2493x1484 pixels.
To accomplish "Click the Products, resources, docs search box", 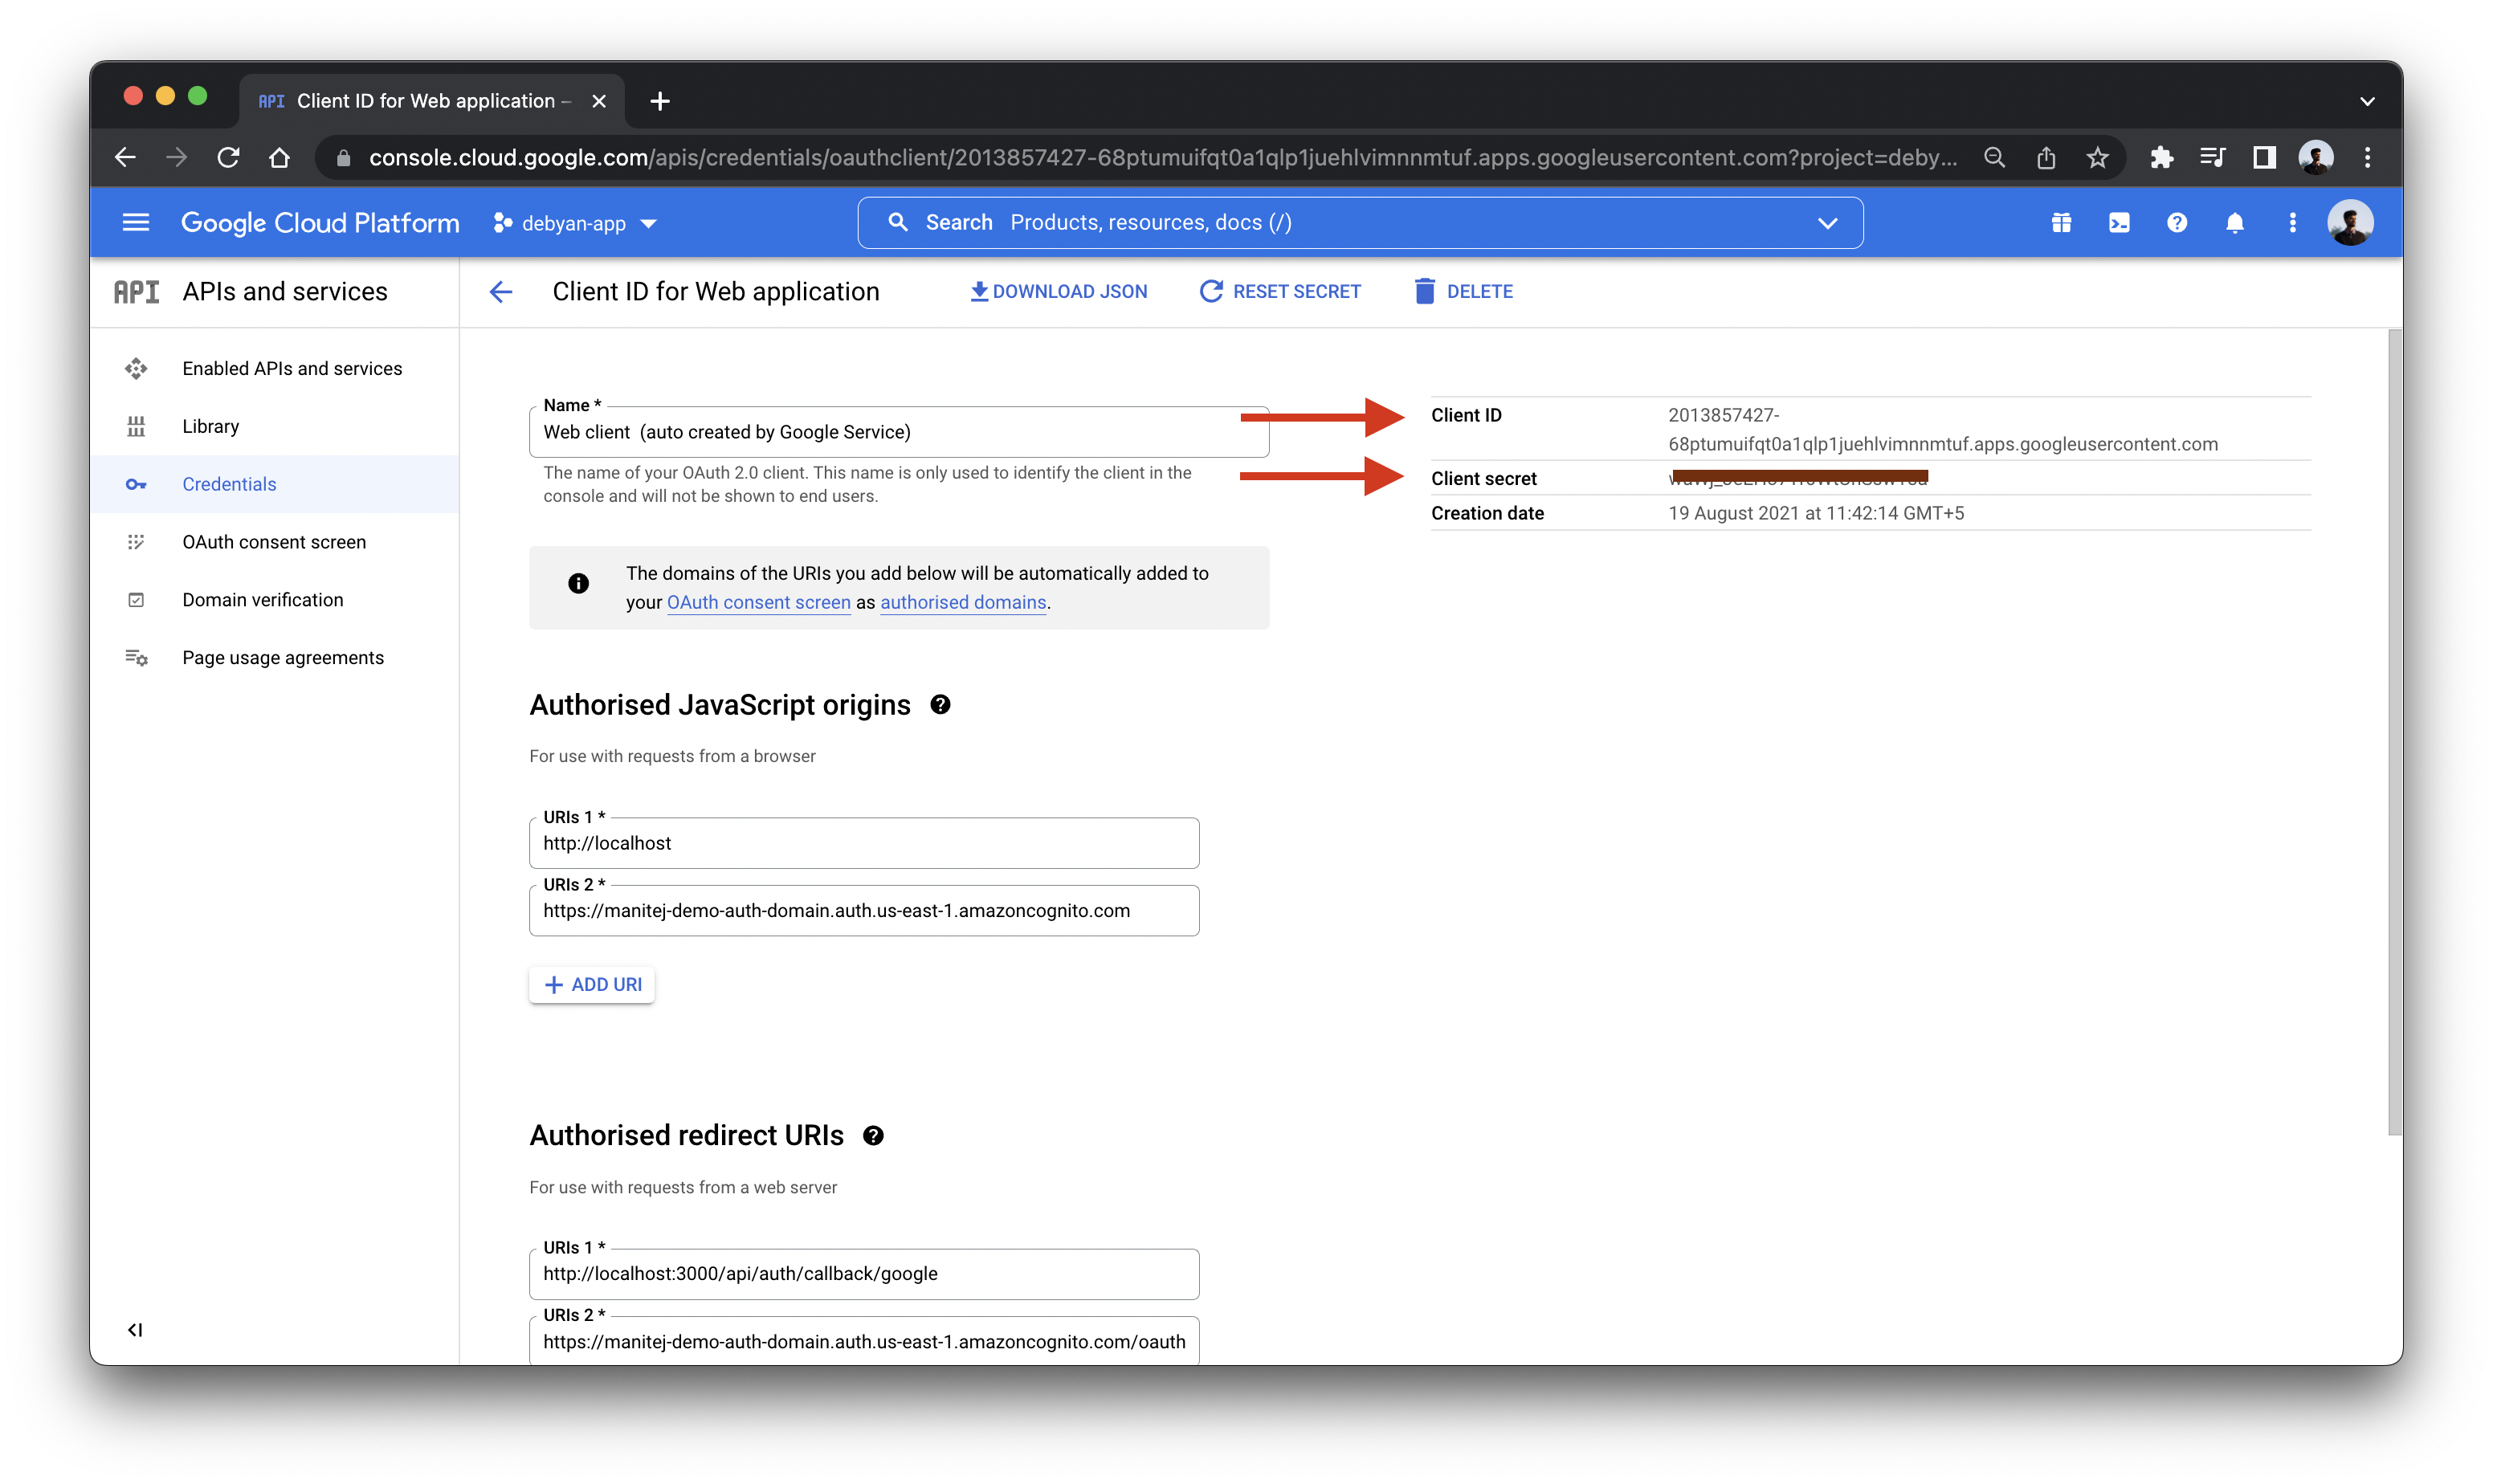I will (1360, 222).
